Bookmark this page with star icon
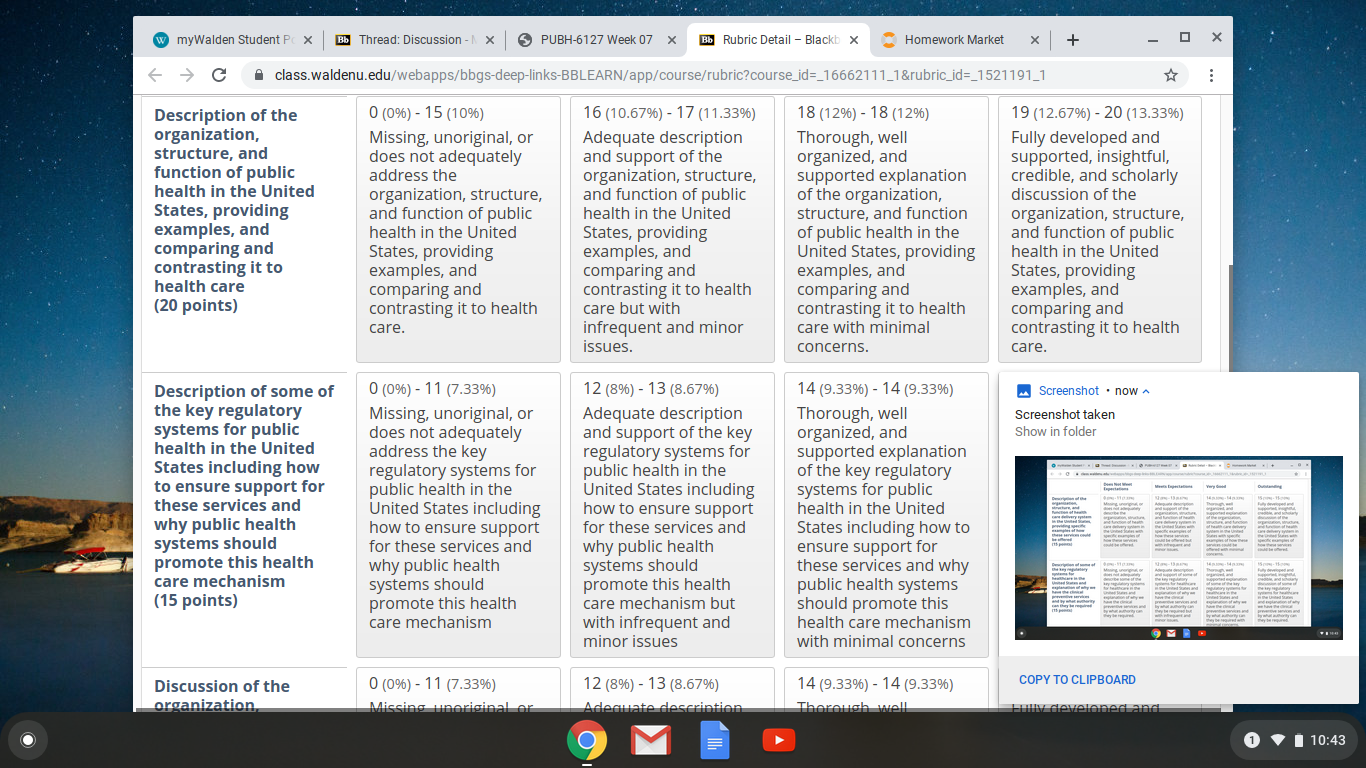 1171,75
